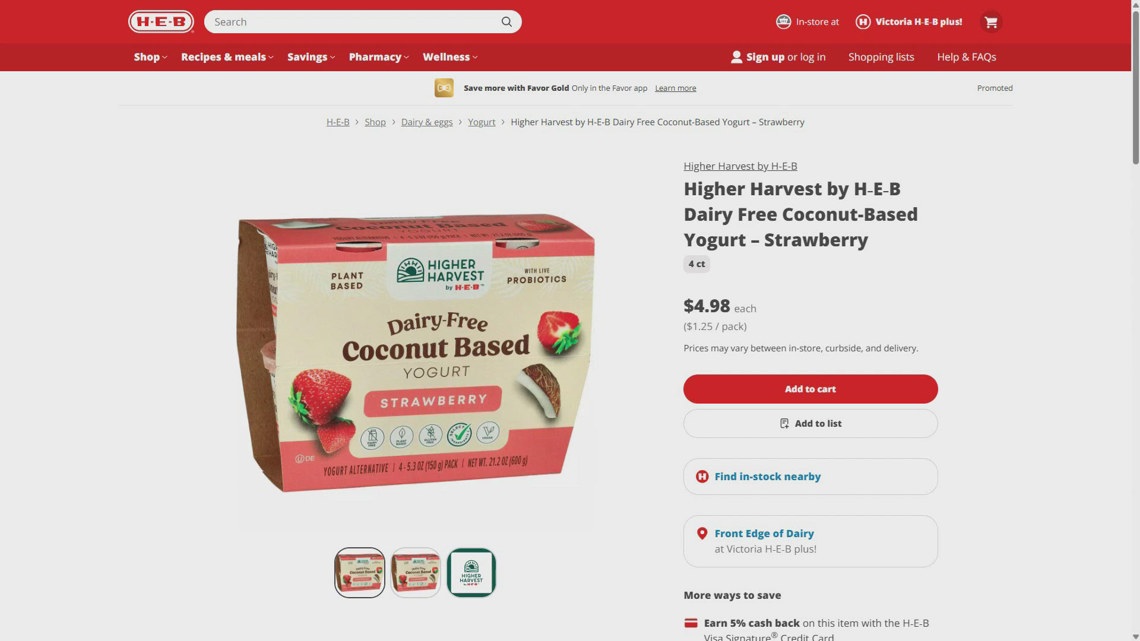The width and height of the screenshot is (1140, 641).
Task: Select the Higher Harvest logo thumbnail
Action: pyautogui.click(x=471, y=573)
